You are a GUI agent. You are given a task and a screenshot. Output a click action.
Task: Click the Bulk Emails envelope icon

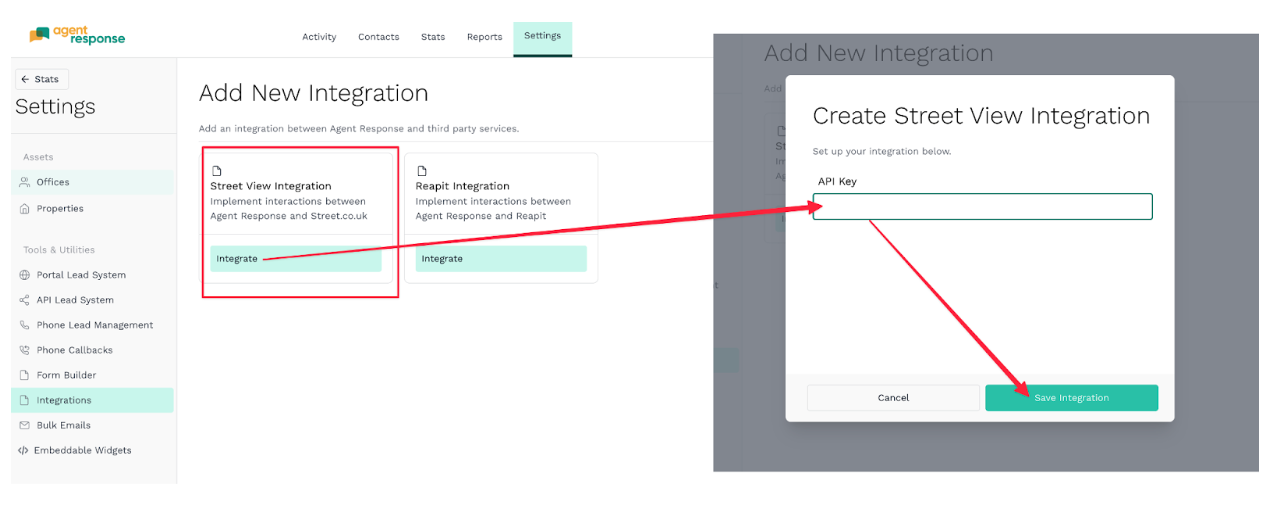coord(25,425)
